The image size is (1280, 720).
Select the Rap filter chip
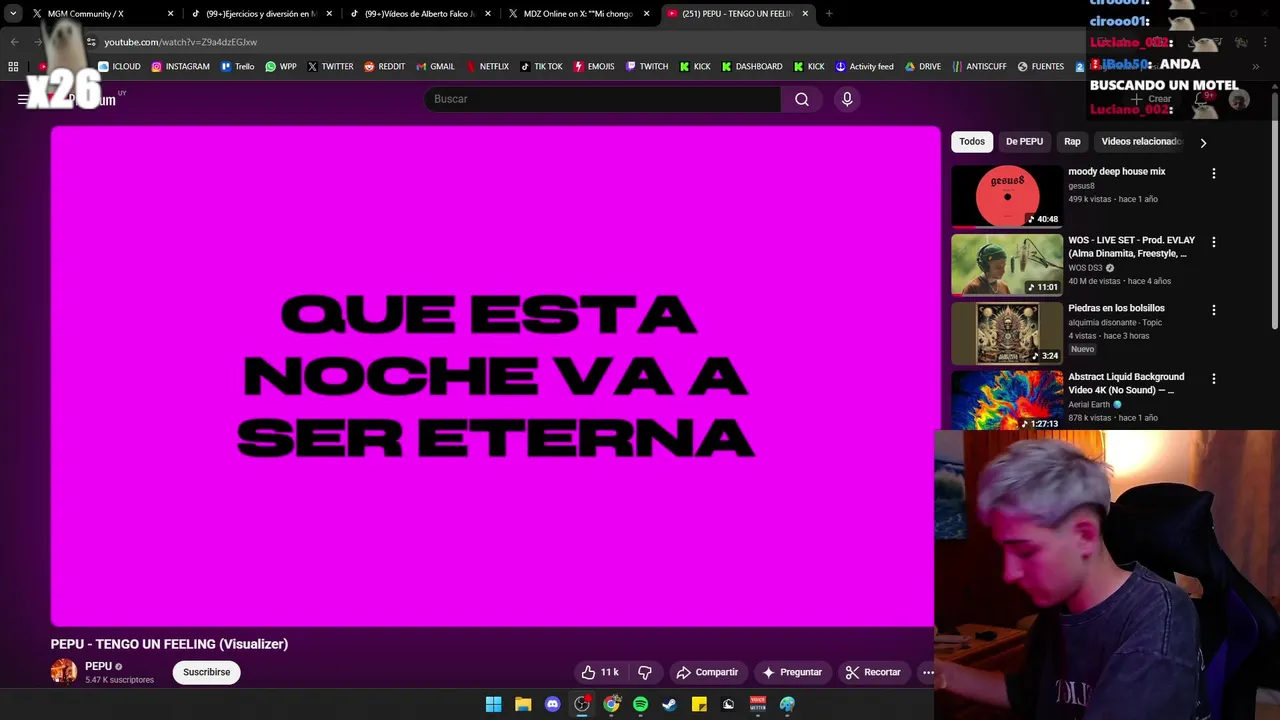1072,142
